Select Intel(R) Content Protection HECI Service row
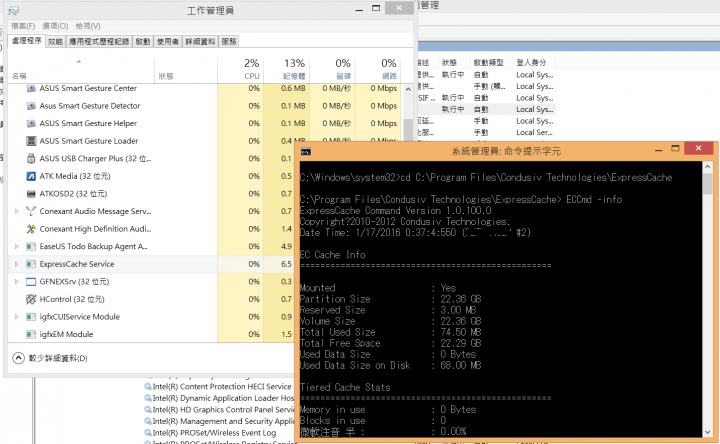This screenshot has width=720, height=444. pyautogui.click(x=222, y=387)
